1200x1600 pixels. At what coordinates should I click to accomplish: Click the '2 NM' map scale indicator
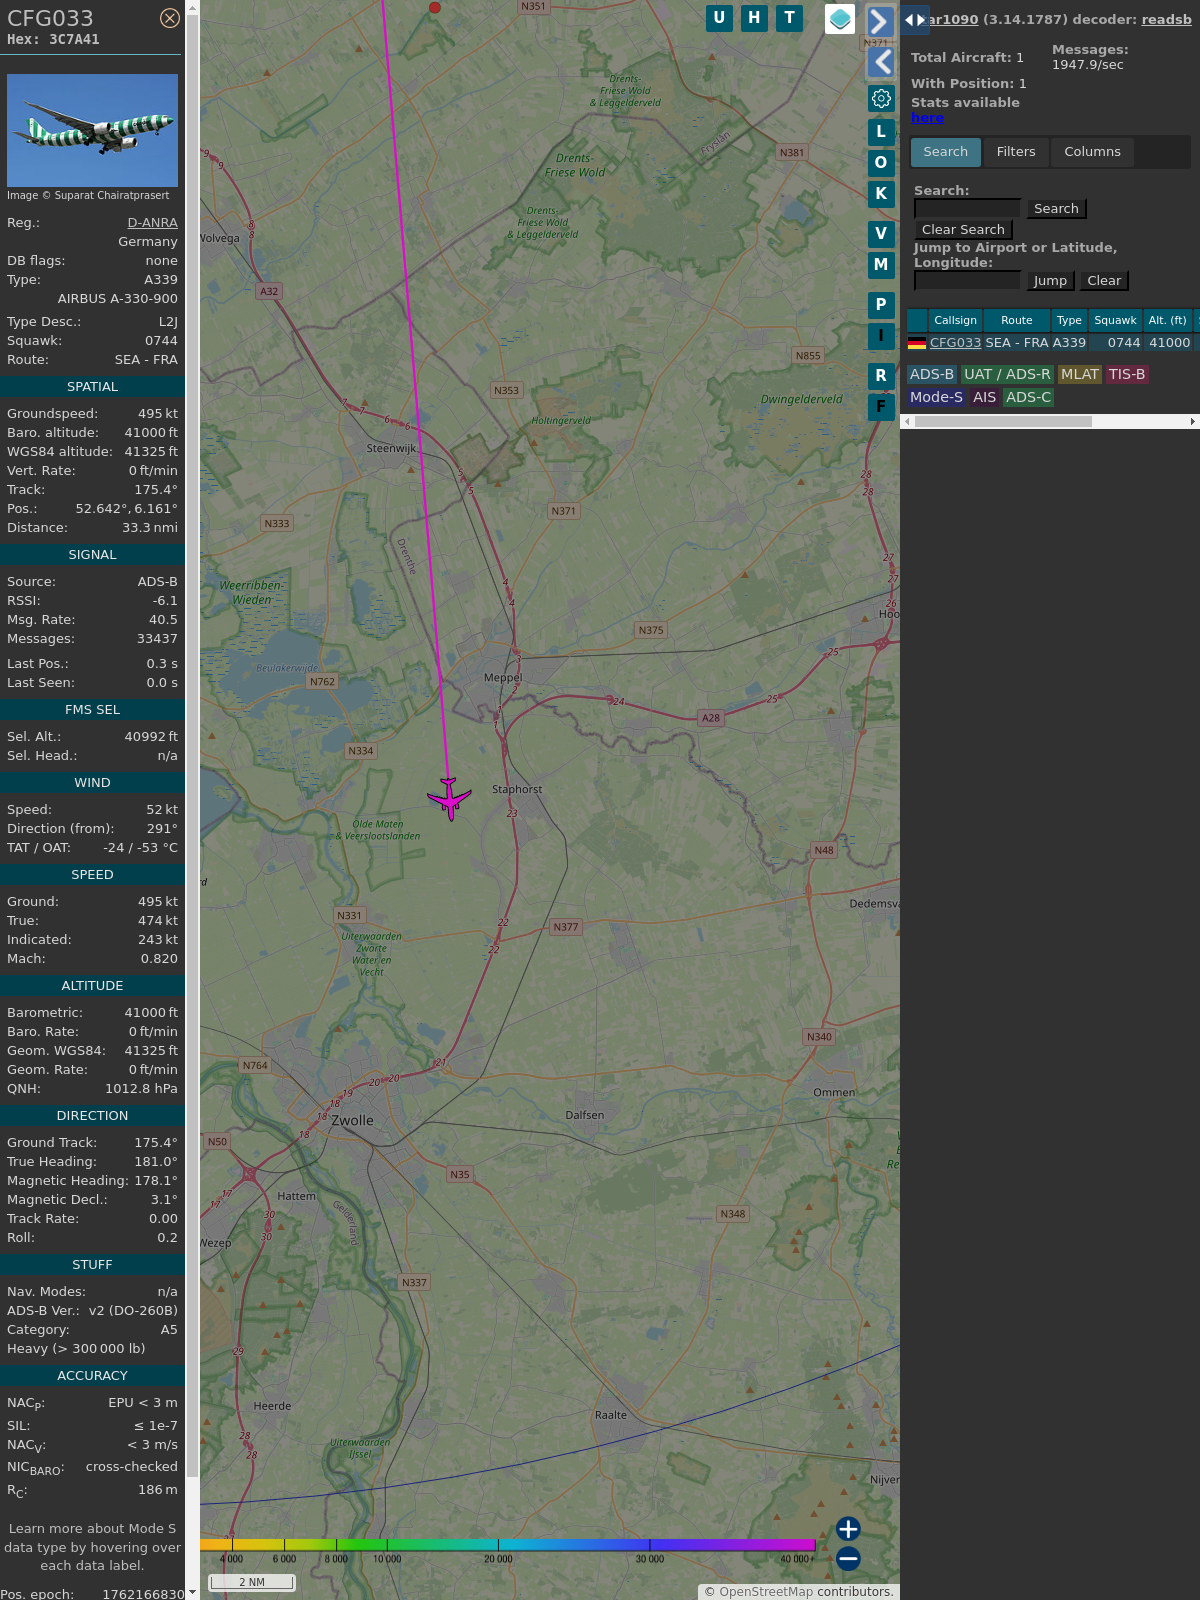[x=252, y=1582]
